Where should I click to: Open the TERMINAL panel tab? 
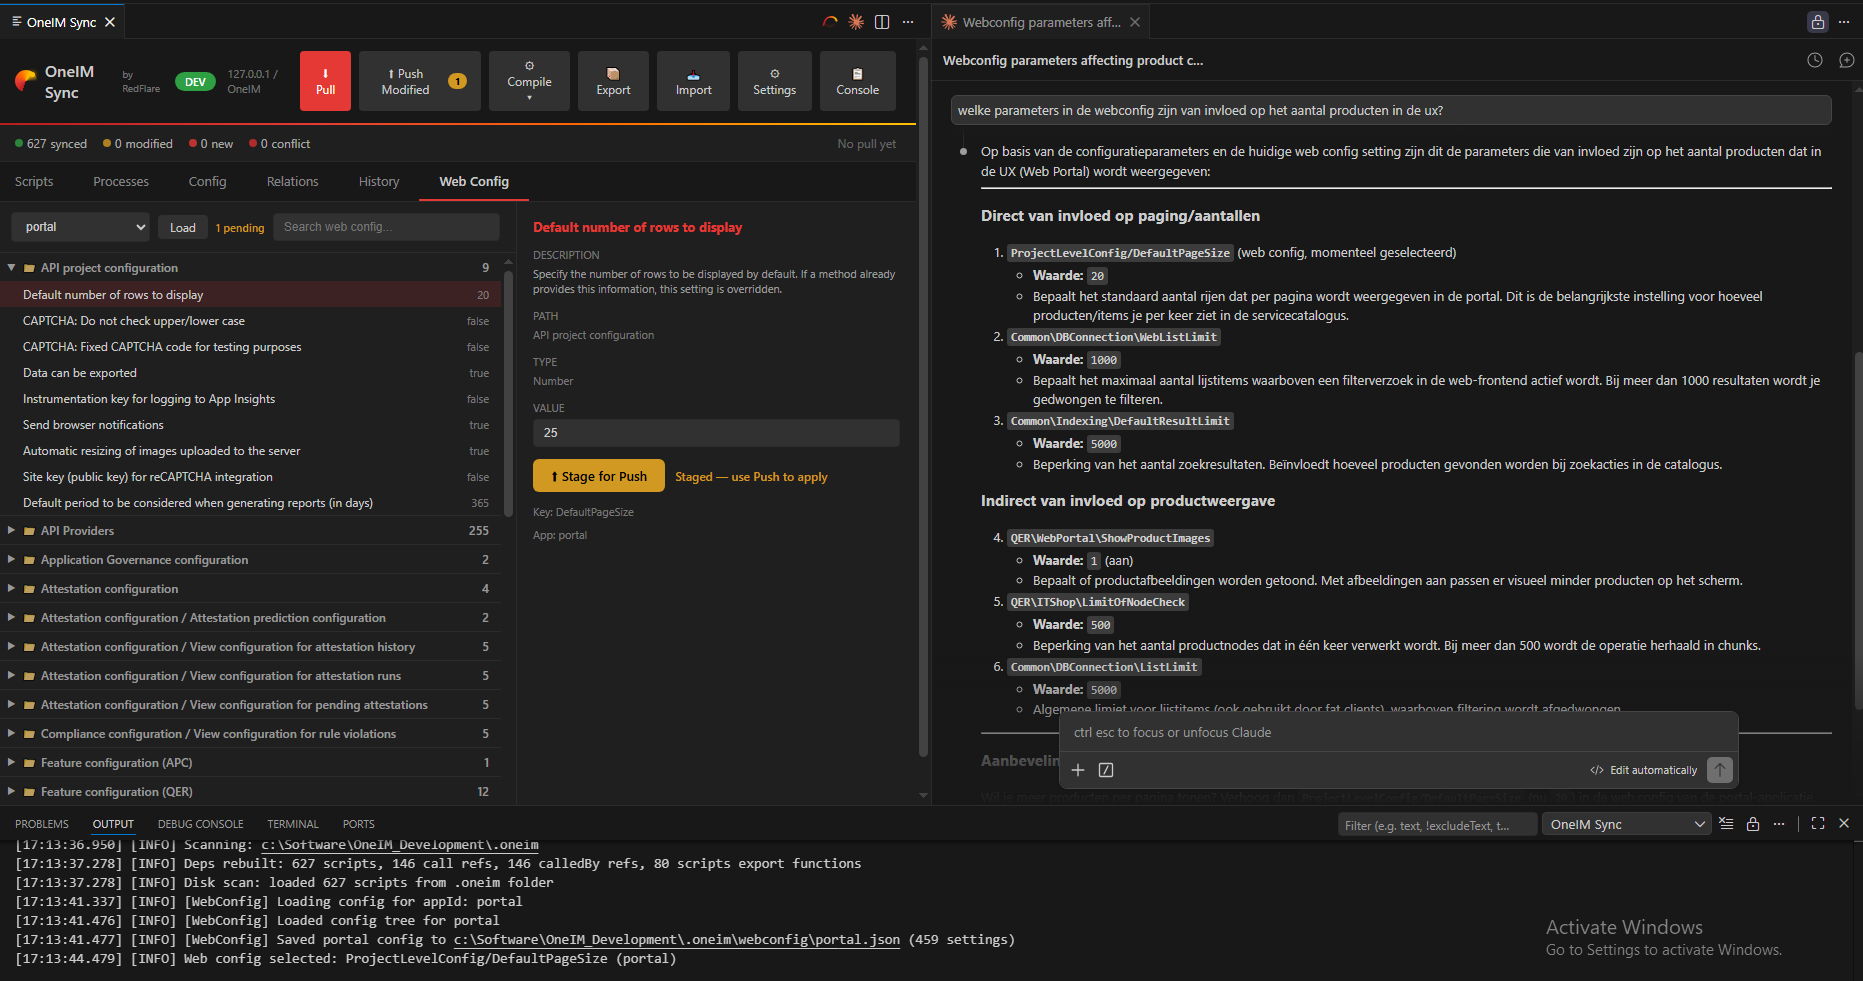[293, 825]
